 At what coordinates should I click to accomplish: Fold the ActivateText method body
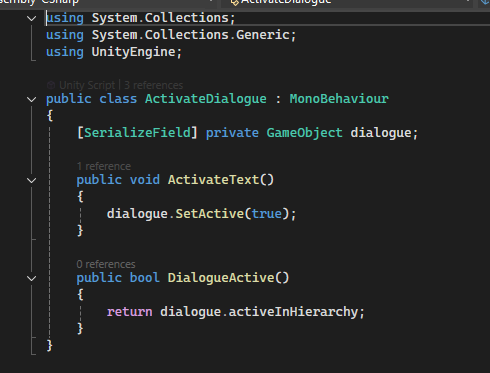coord(32,180)
